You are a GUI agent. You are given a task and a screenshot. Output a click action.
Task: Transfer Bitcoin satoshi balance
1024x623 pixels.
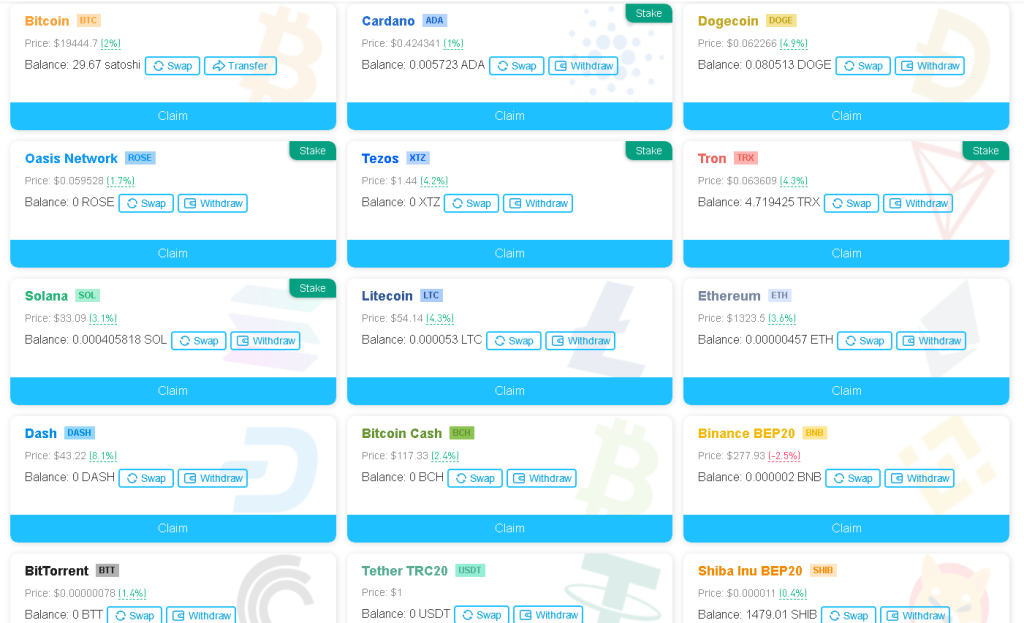pos(240,66)
